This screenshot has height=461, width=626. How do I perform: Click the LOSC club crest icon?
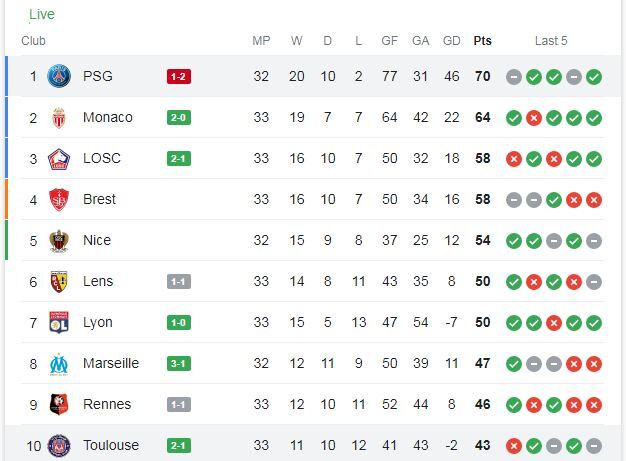(x=60, y=158)
